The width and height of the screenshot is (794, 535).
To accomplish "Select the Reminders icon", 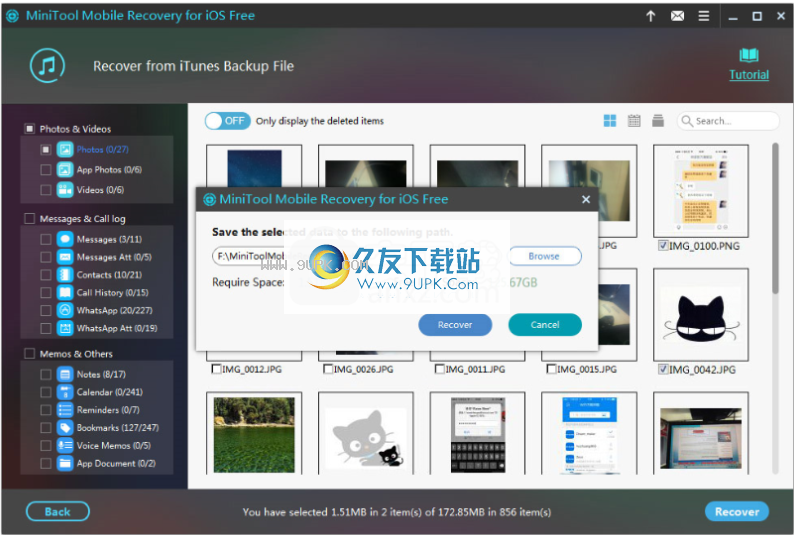I will (x=65, y=410).
